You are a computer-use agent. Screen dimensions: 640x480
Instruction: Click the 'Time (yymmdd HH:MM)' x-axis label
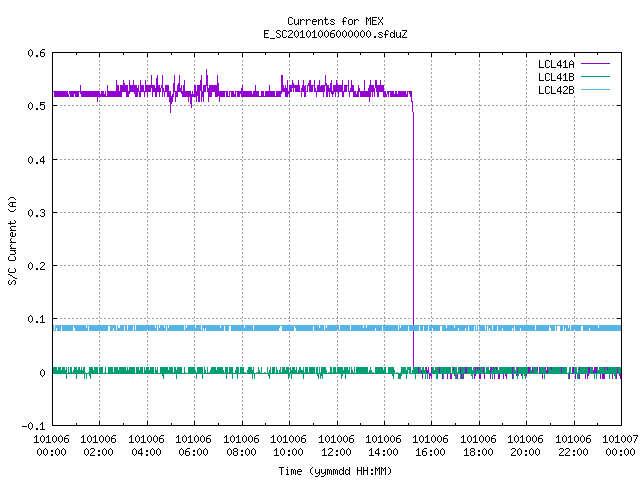[335, 471]
